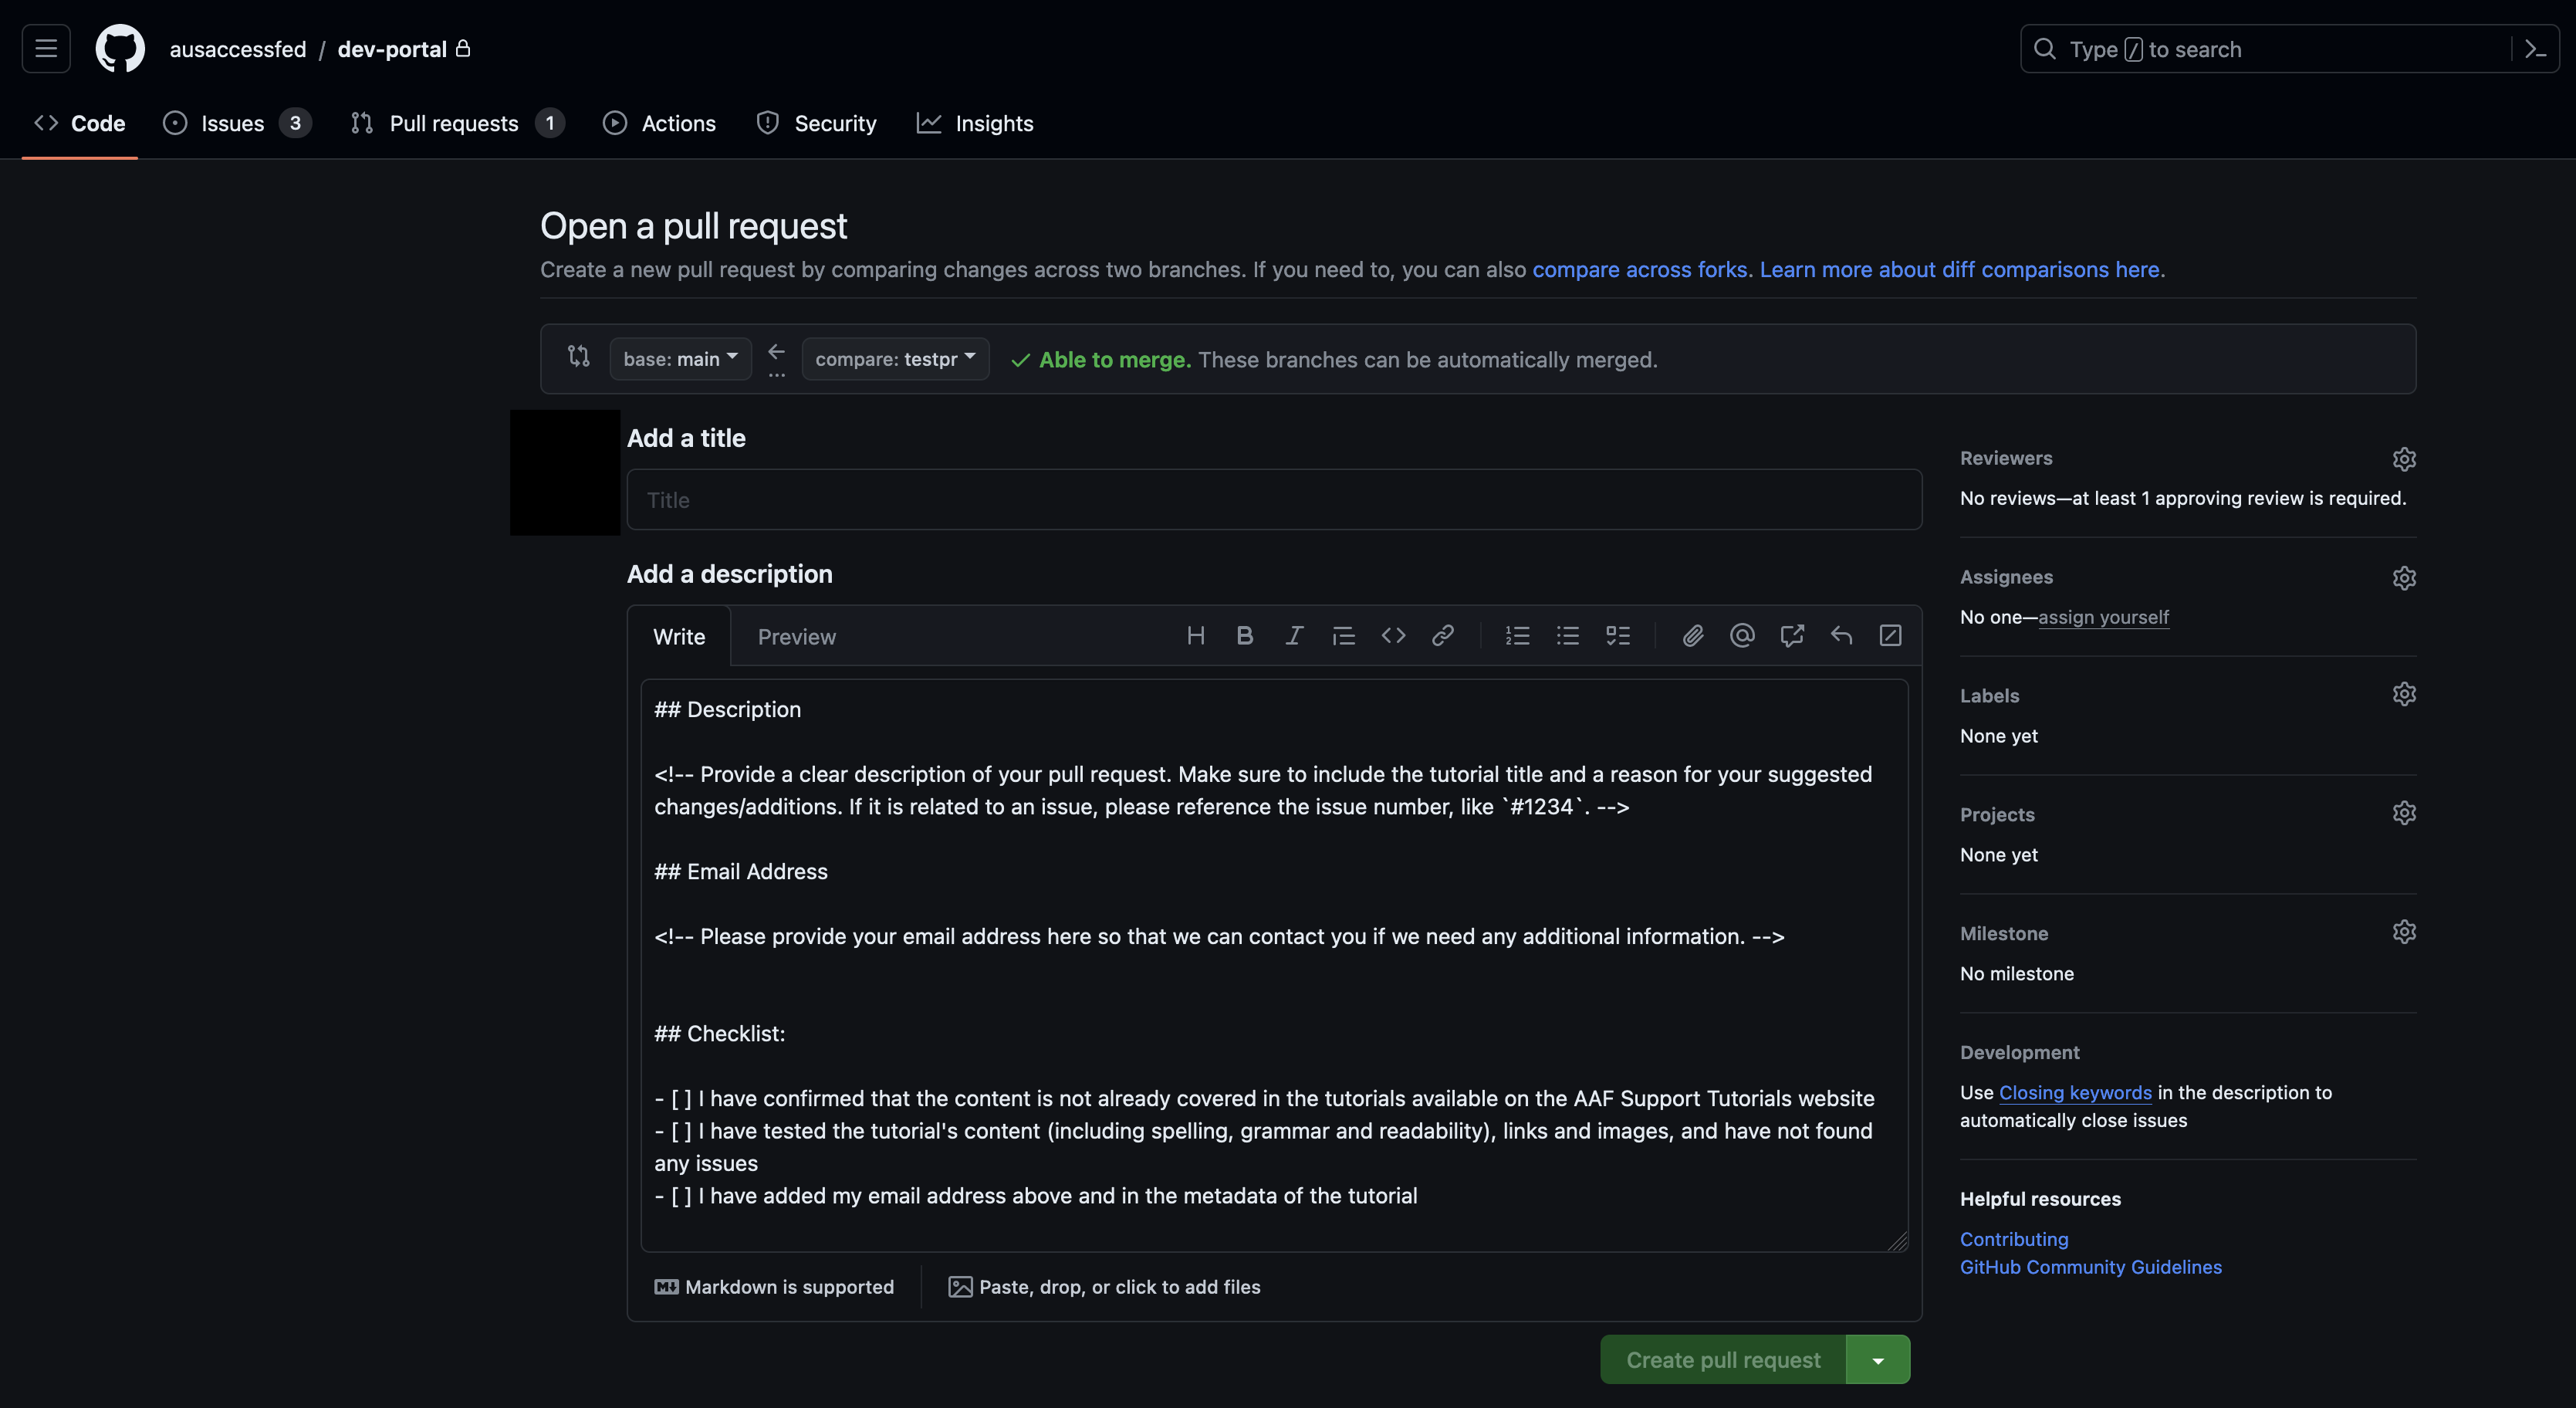Add a link in the description
The height and width of the screenshot is (1408, 2576).
click(x=1442, y=636)
